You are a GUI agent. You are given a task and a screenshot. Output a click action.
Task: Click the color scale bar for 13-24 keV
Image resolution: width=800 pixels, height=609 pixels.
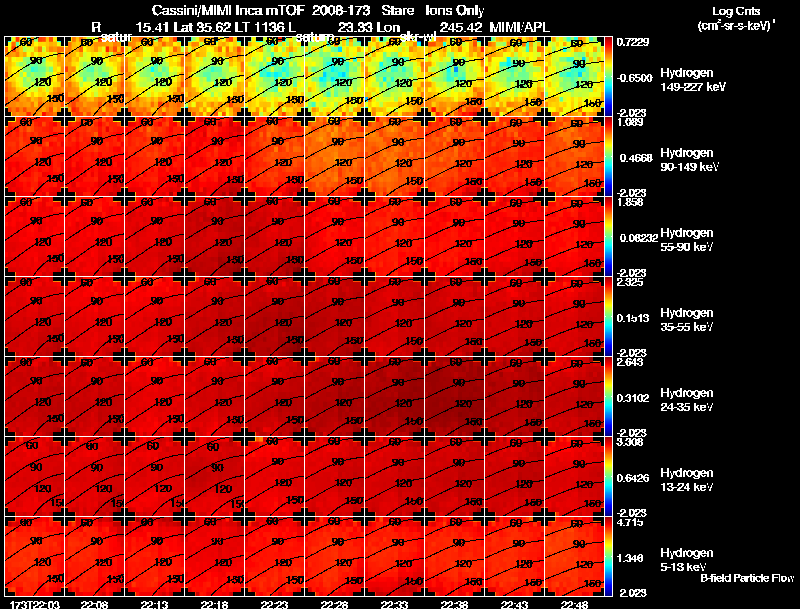point(608,476)
